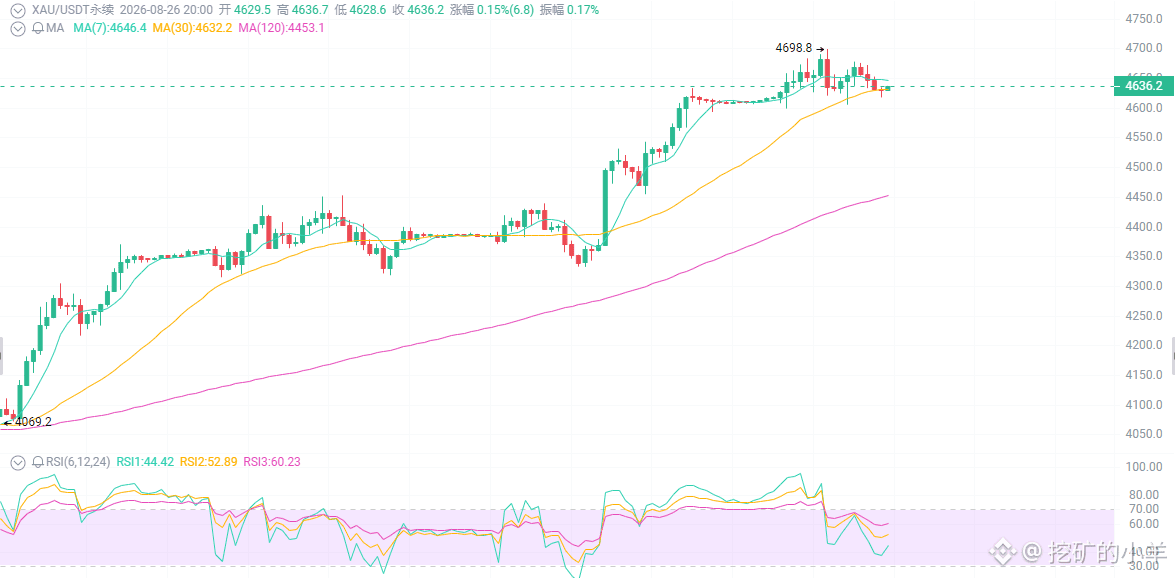Click the RSI axis 80.00 label
Viewport: 1175px width, 578px height.
click(x=1143, y=495)
